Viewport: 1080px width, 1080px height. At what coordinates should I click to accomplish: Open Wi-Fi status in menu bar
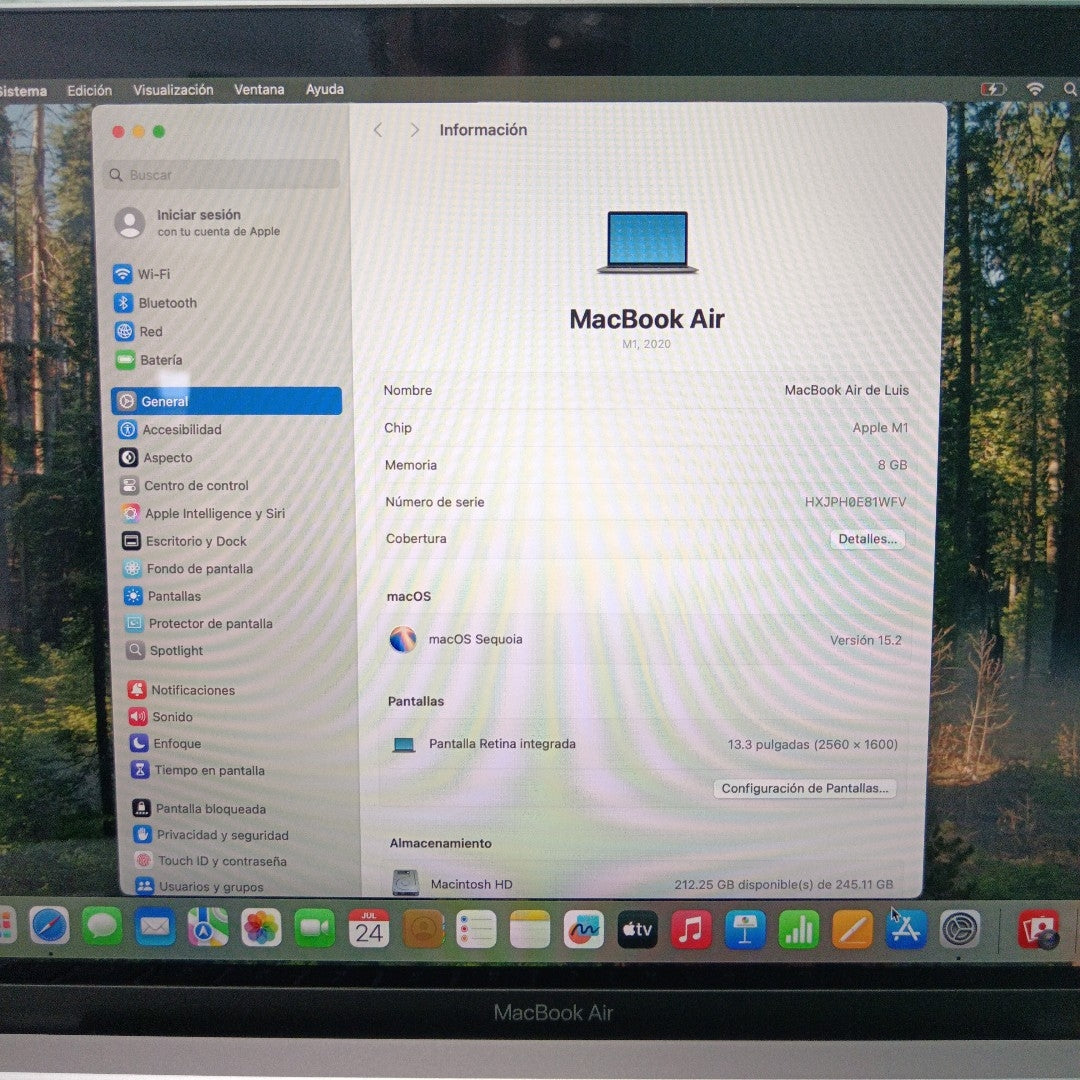1035,89
